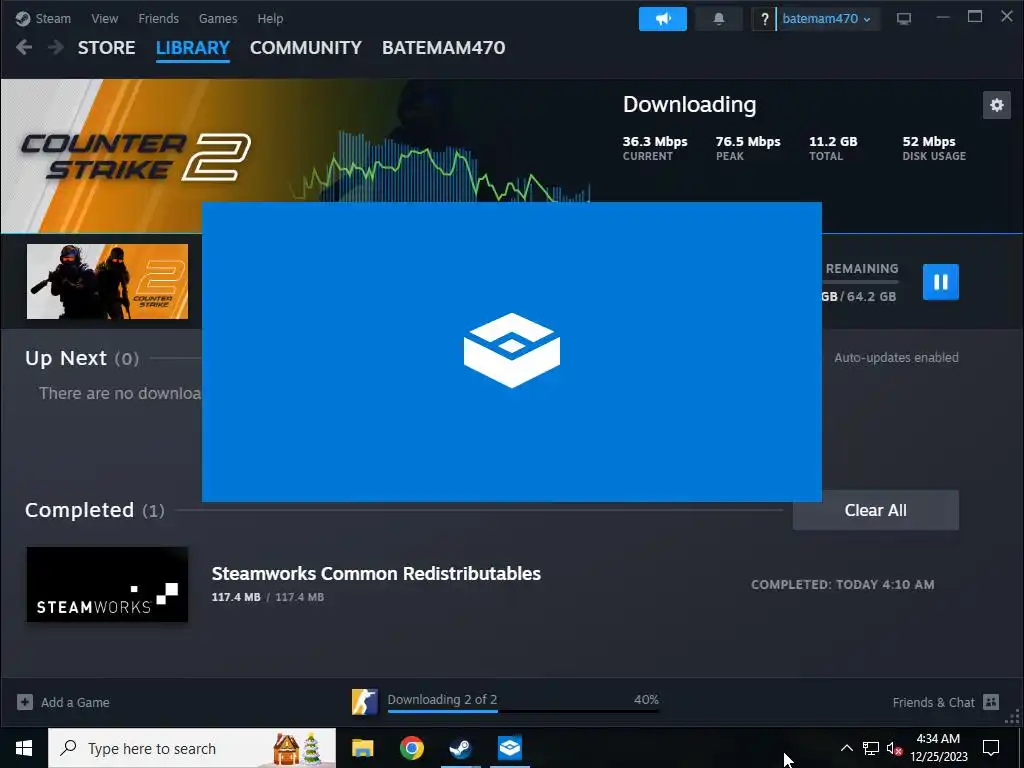Go to the STORE tab
1024x768 pixels.
pos(106,48)
